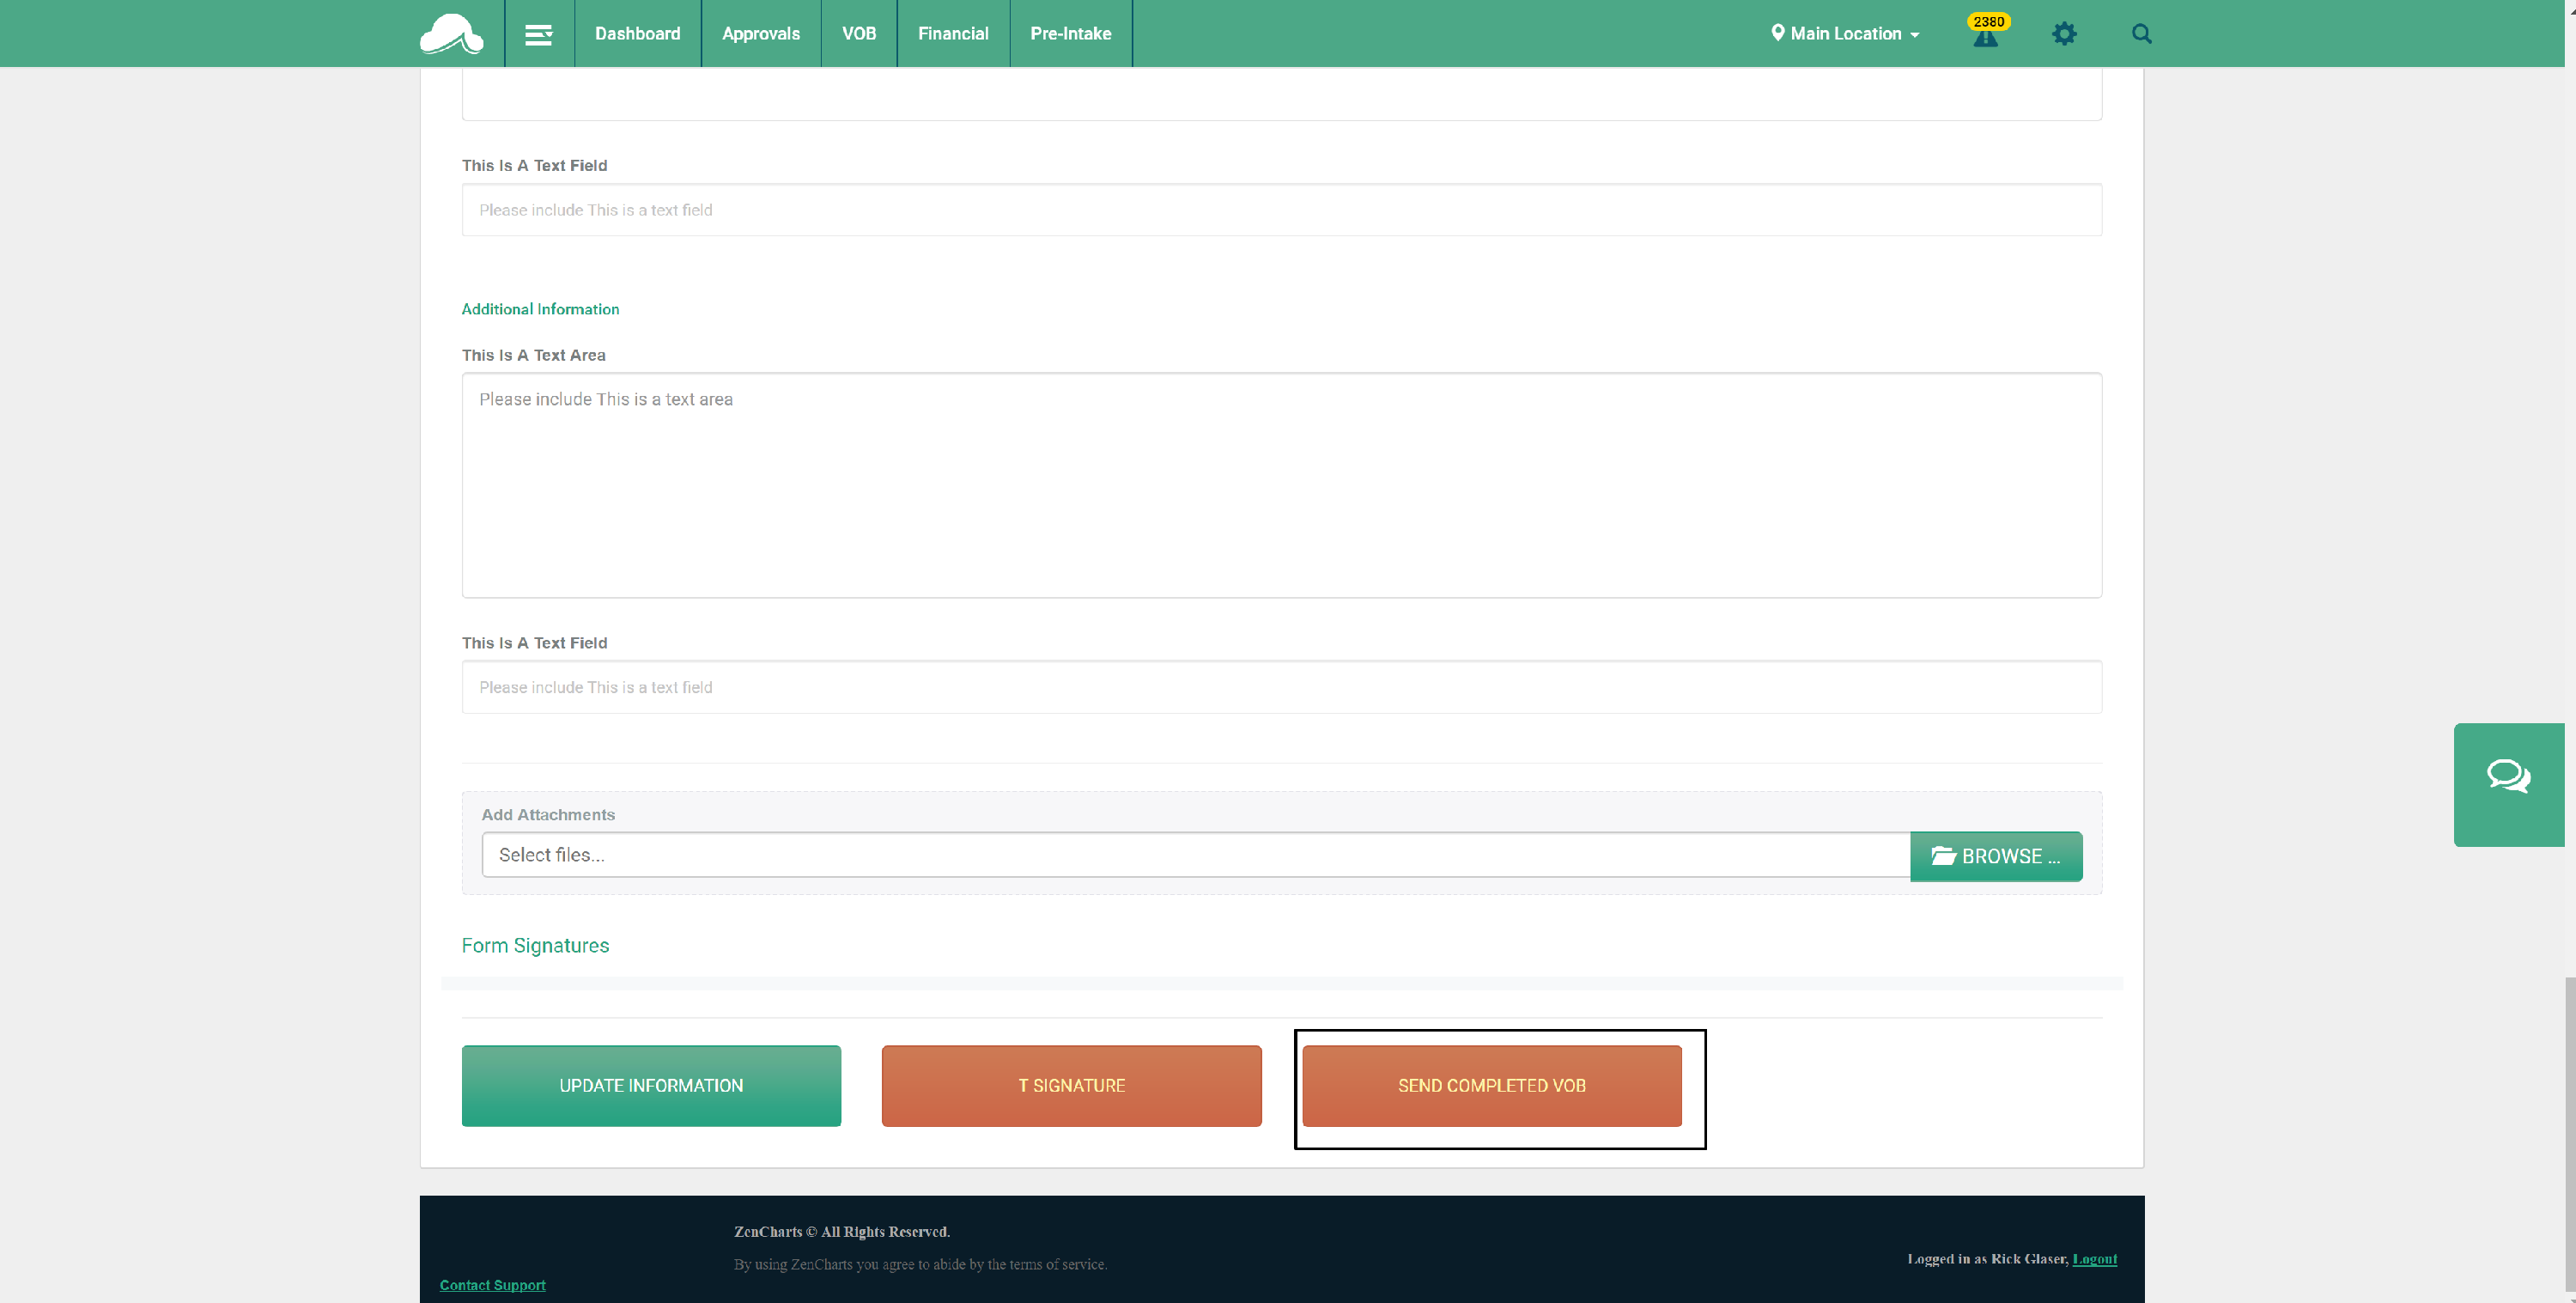This screenshot has width=2576, height=1303.
Task: Click the Update Information button
Action: [x=651, y=1085]
